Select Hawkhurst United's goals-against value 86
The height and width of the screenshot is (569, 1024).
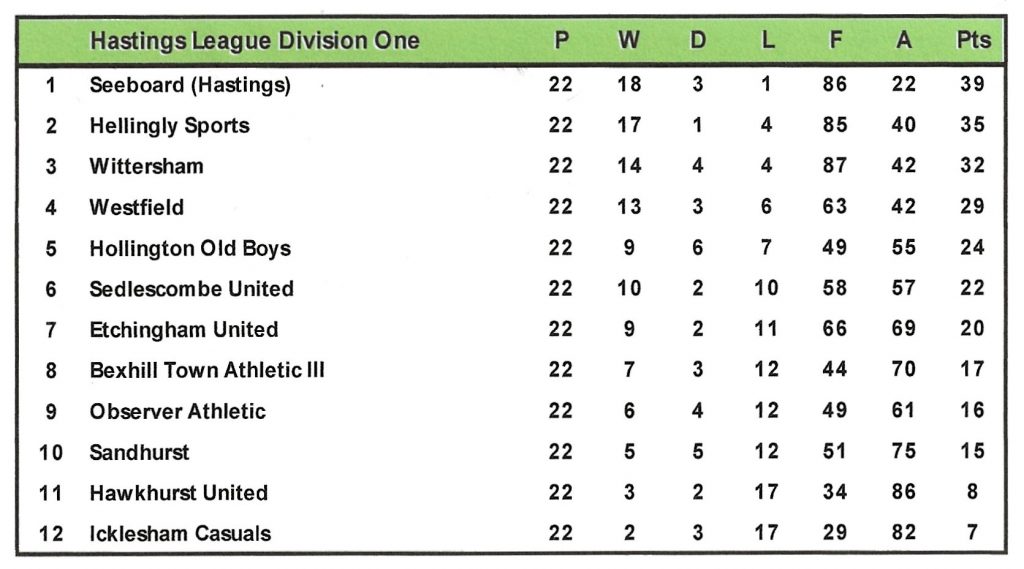point(904,493)
